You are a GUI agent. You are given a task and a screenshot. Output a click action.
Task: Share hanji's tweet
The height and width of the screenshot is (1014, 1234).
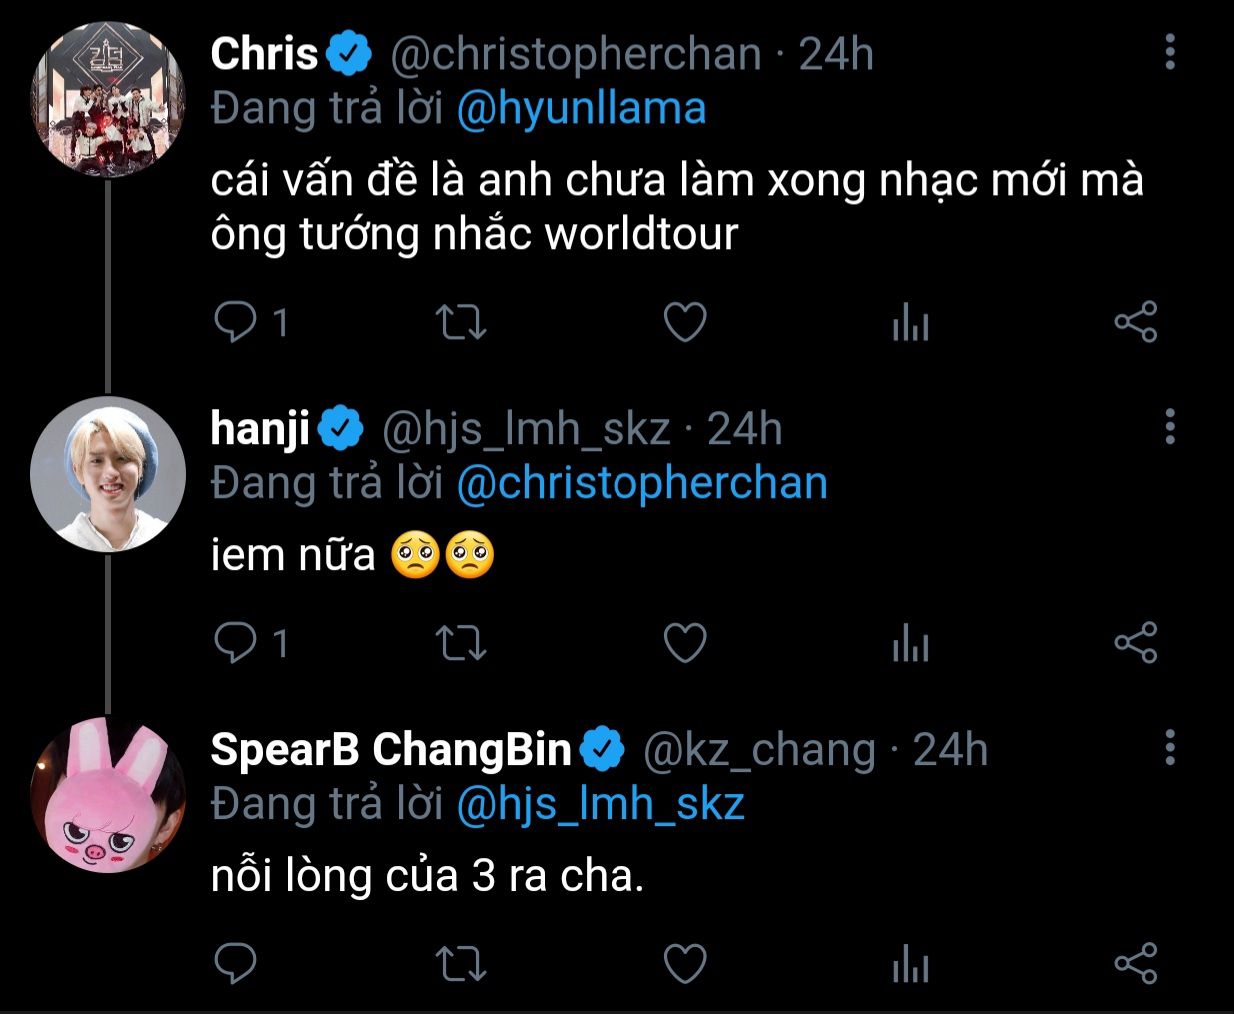[1136, 643]
